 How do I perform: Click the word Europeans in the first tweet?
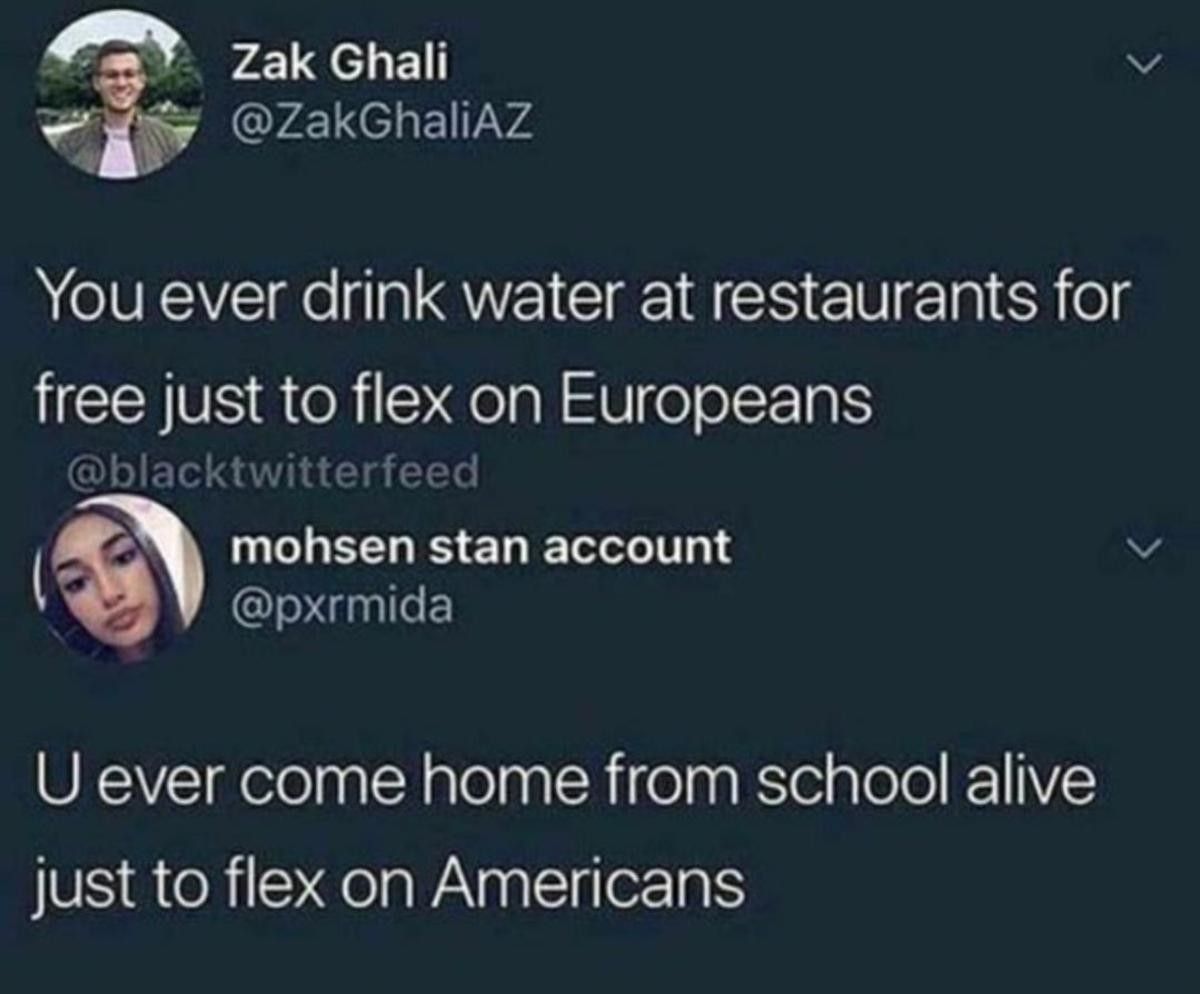pos(716,403)
